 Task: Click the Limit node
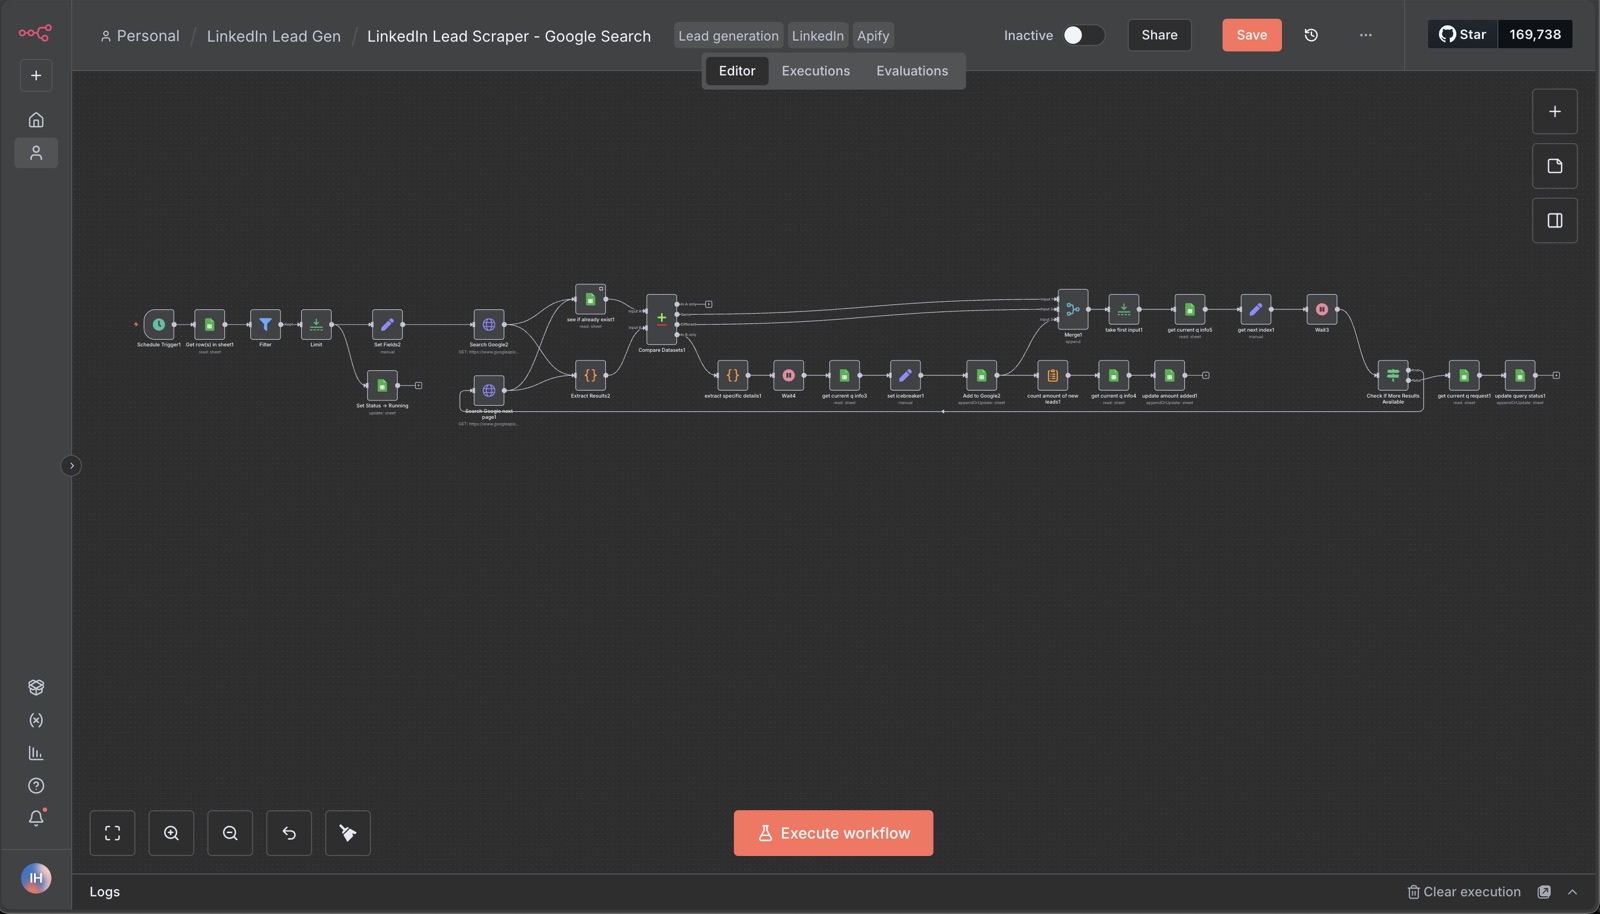(x=316, y=324)
